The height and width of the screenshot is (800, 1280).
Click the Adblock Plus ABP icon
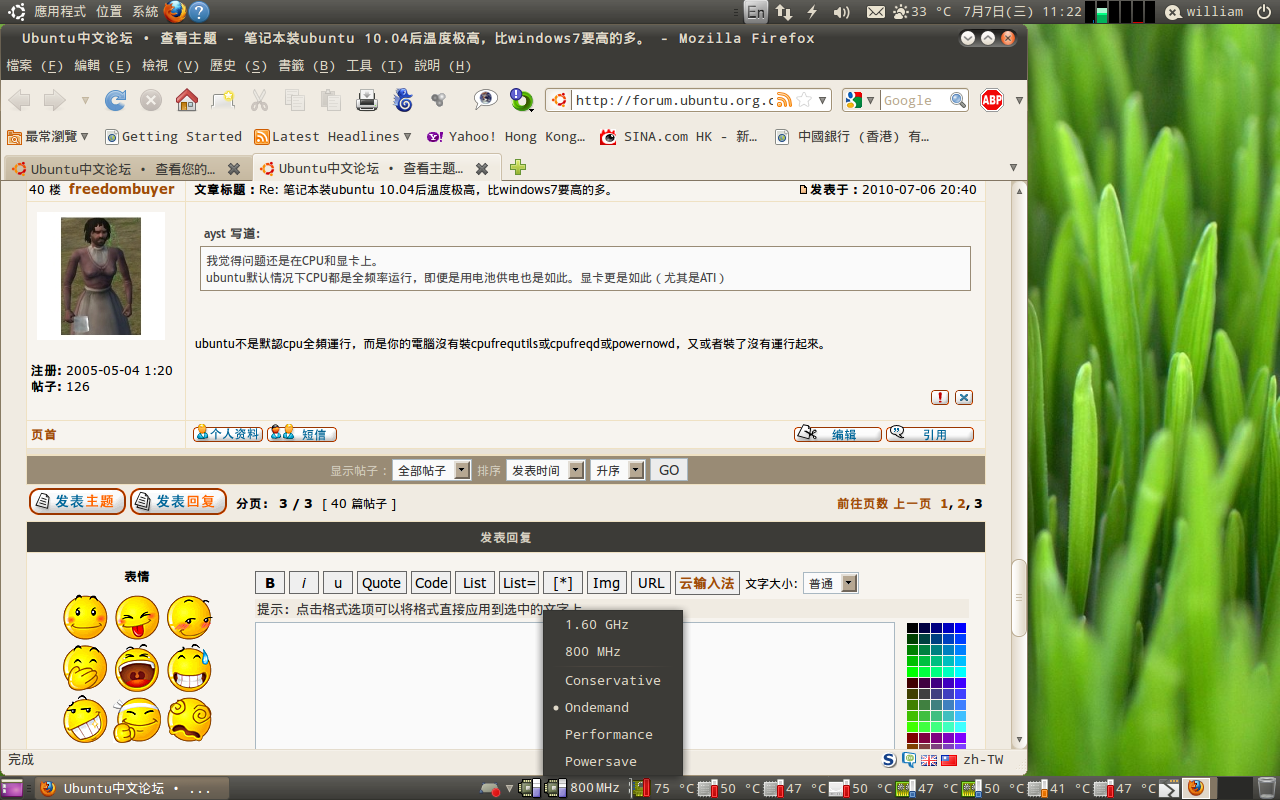[992, 100]
